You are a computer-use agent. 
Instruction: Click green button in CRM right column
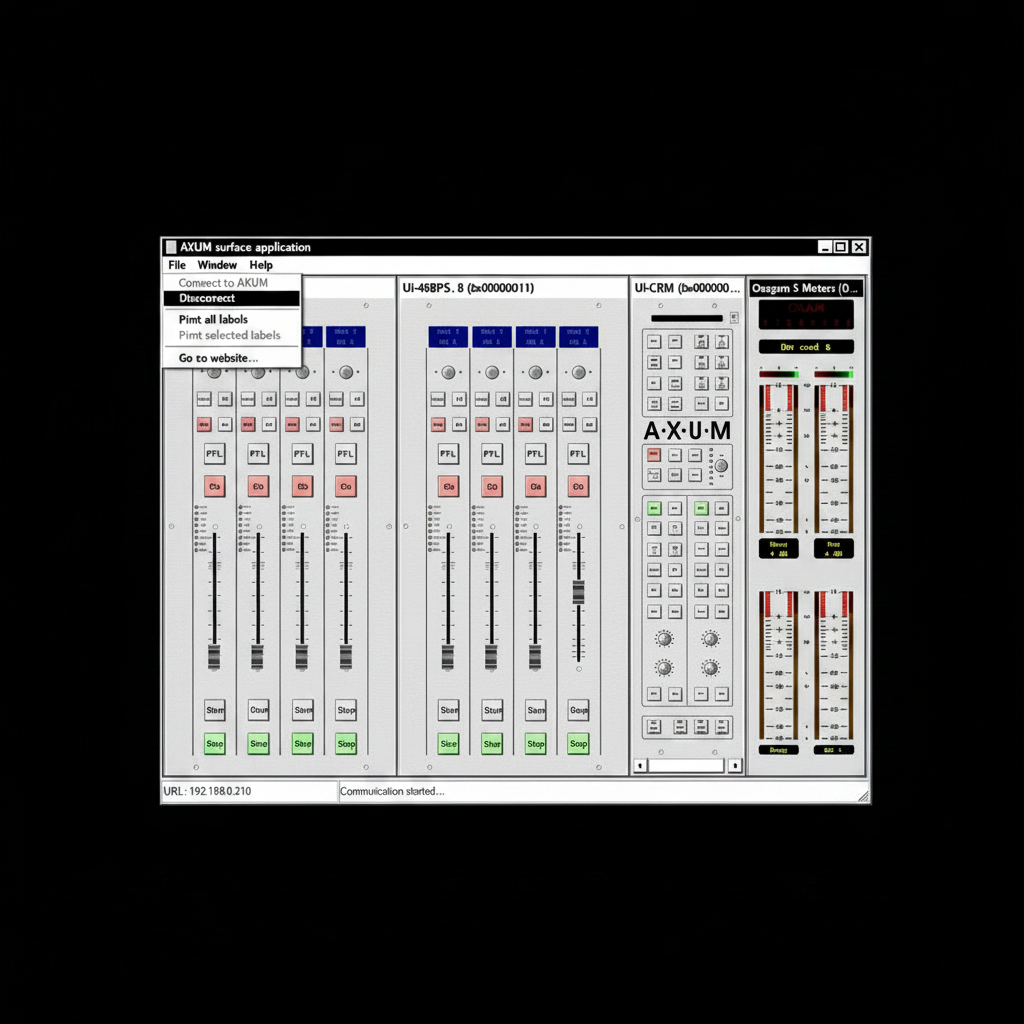pos(701,507)
